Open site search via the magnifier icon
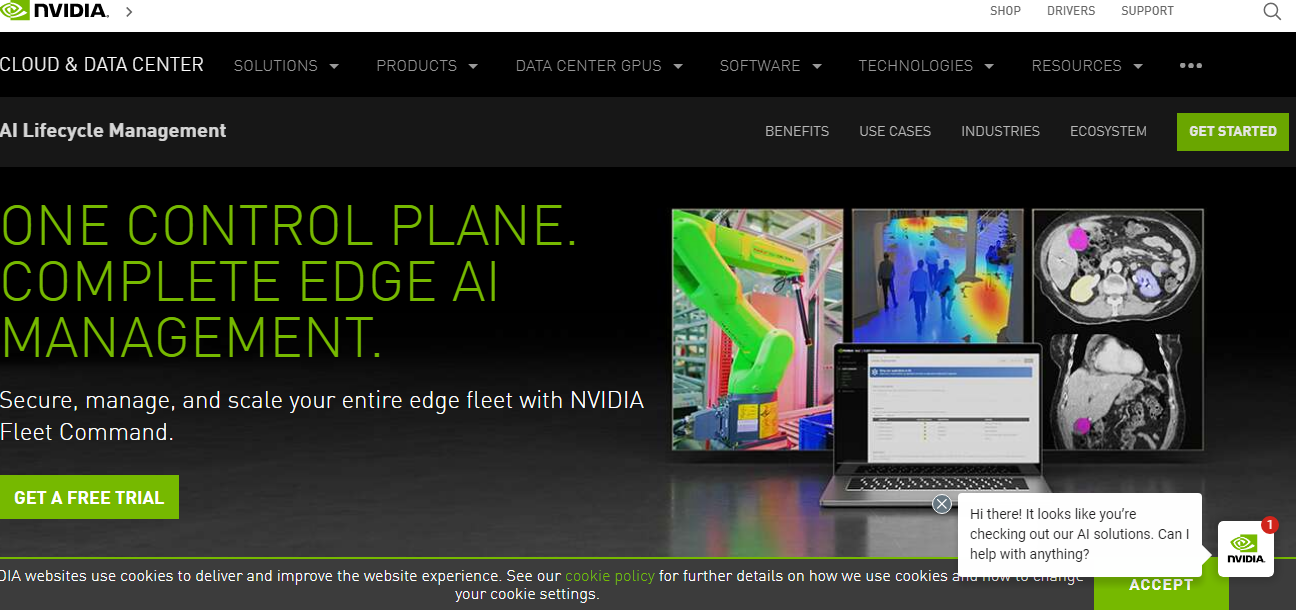This screenshot has width=1296, height=610. [x=1272, y=11]
